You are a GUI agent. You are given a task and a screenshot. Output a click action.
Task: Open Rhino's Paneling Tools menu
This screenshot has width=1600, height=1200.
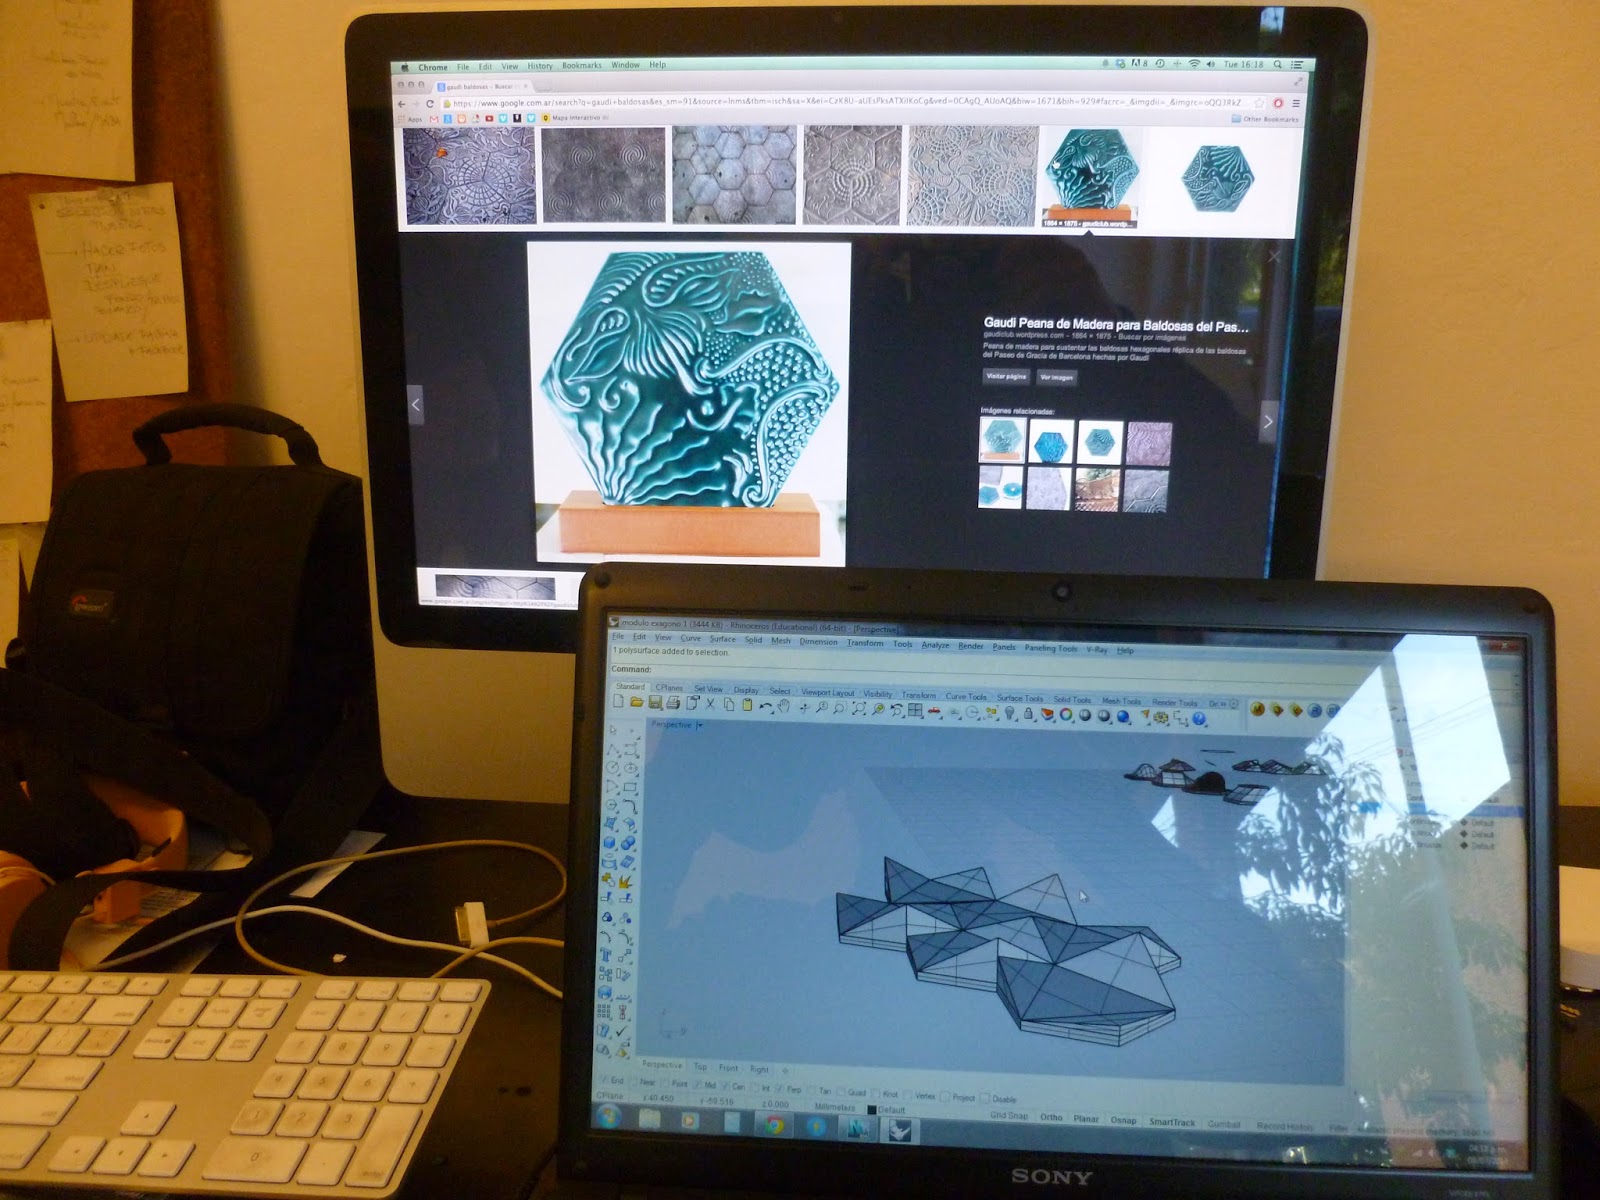pos(1053,648)
